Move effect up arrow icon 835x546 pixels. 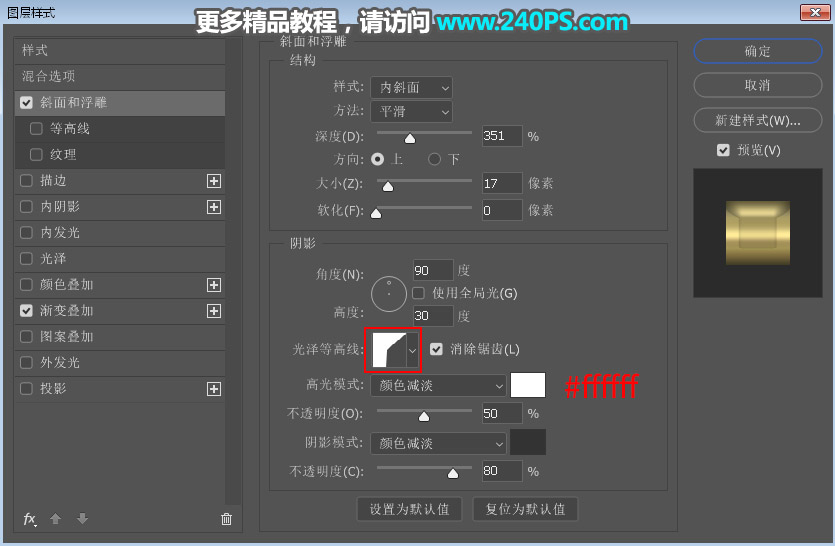[55, 518]
